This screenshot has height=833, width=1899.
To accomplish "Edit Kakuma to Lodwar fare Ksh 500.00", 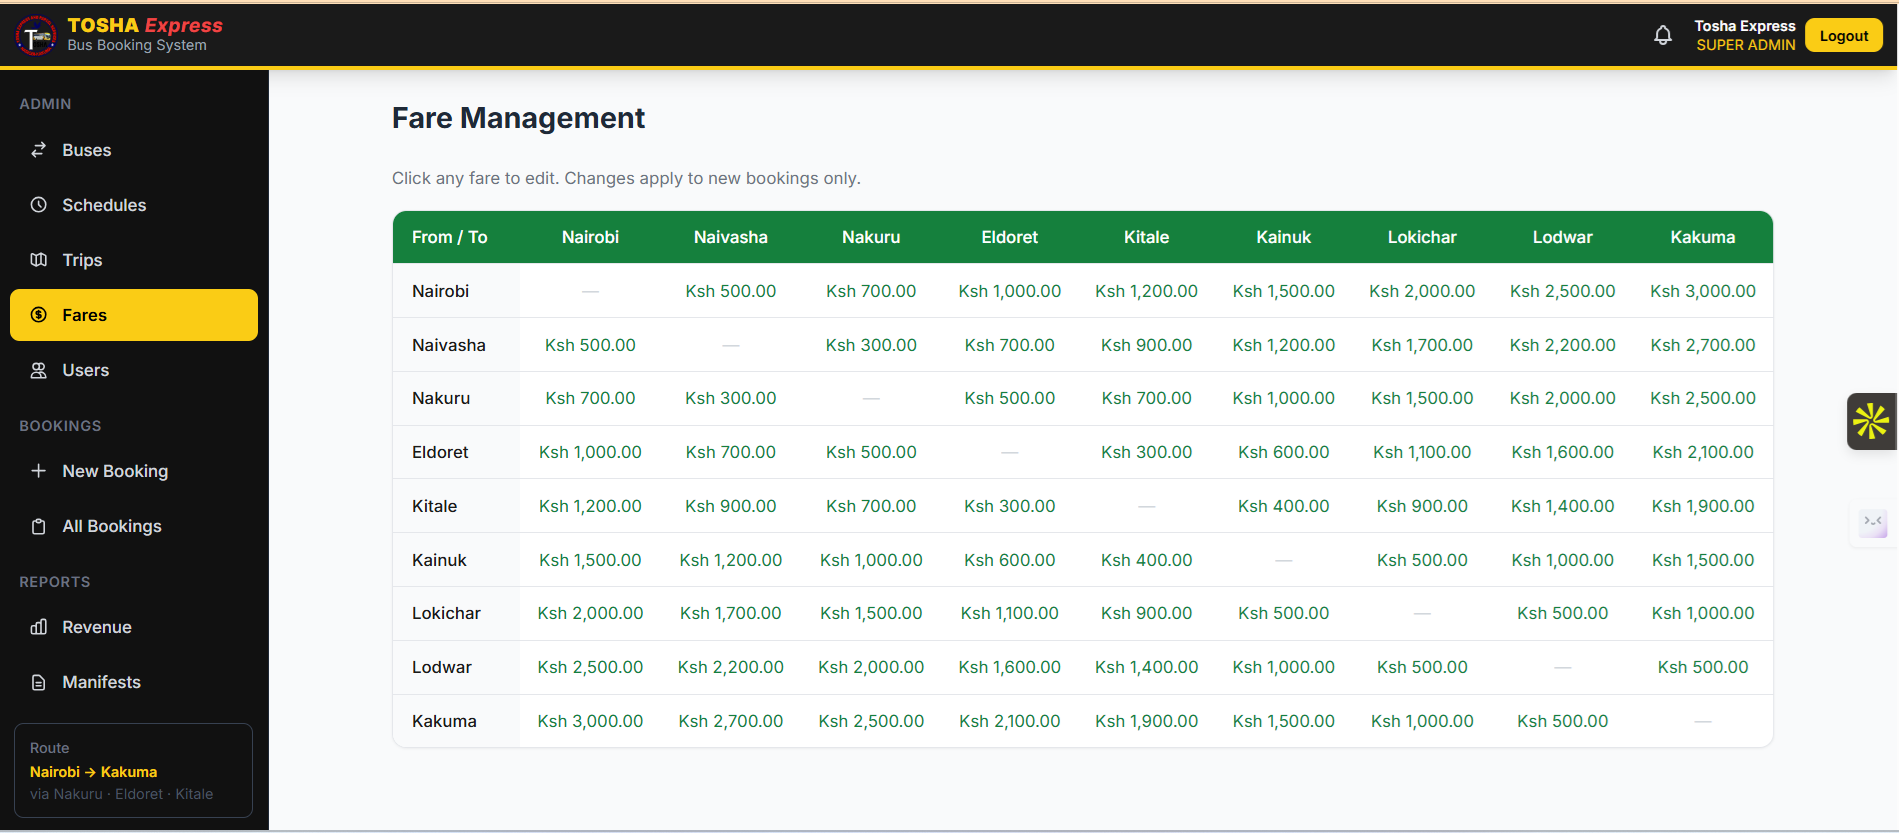I will click(1563, 721).
